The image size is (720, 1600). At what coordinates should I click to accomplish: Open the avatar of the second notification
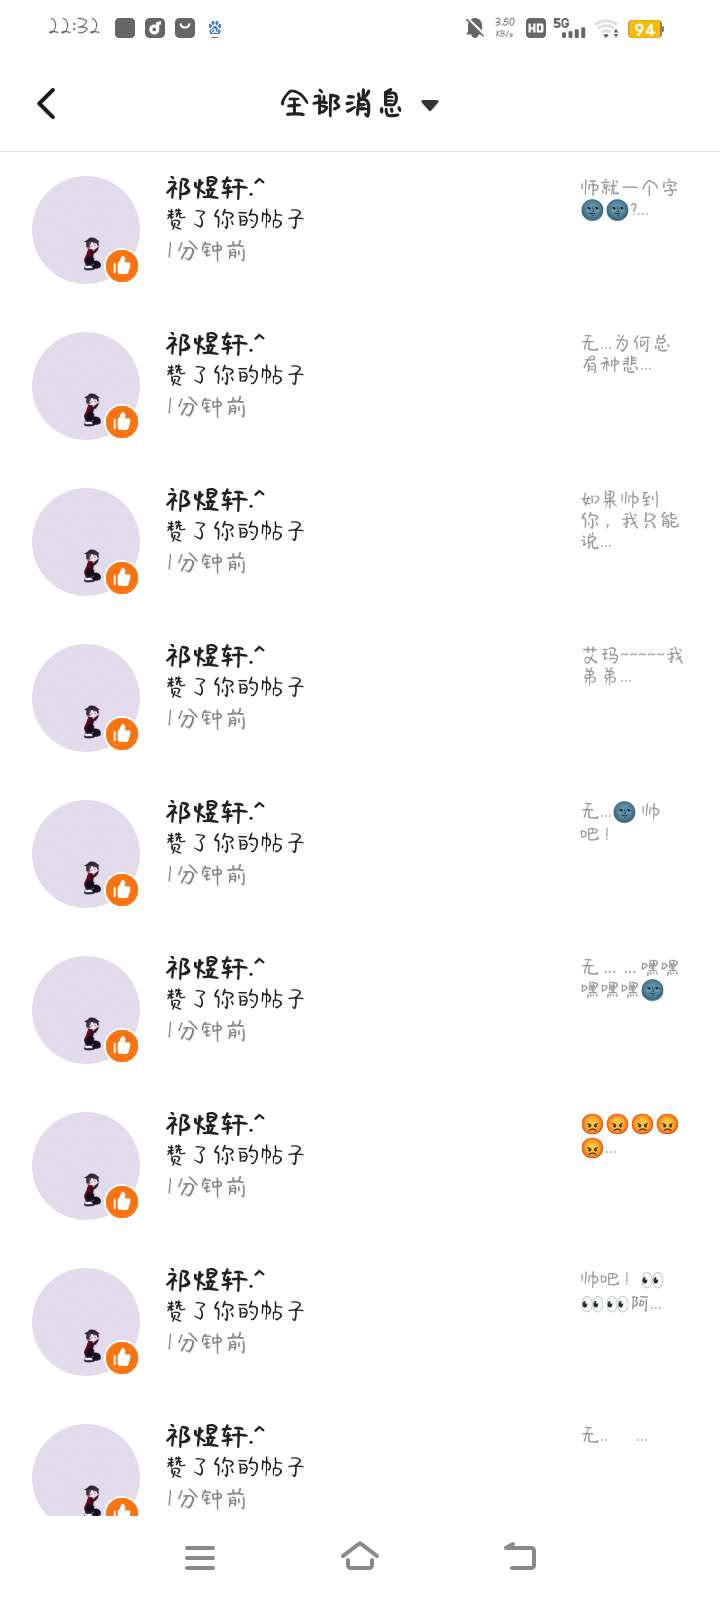[x=86, y=386]
